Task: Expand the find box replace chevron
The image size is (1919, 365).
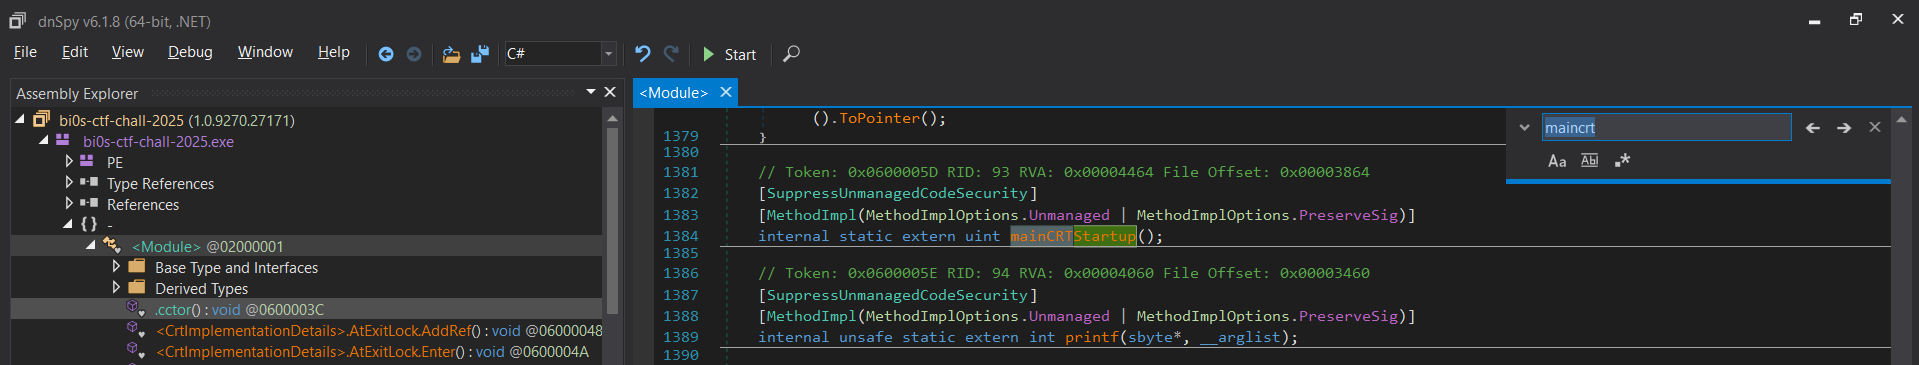Action: (x=1524, y=128)
